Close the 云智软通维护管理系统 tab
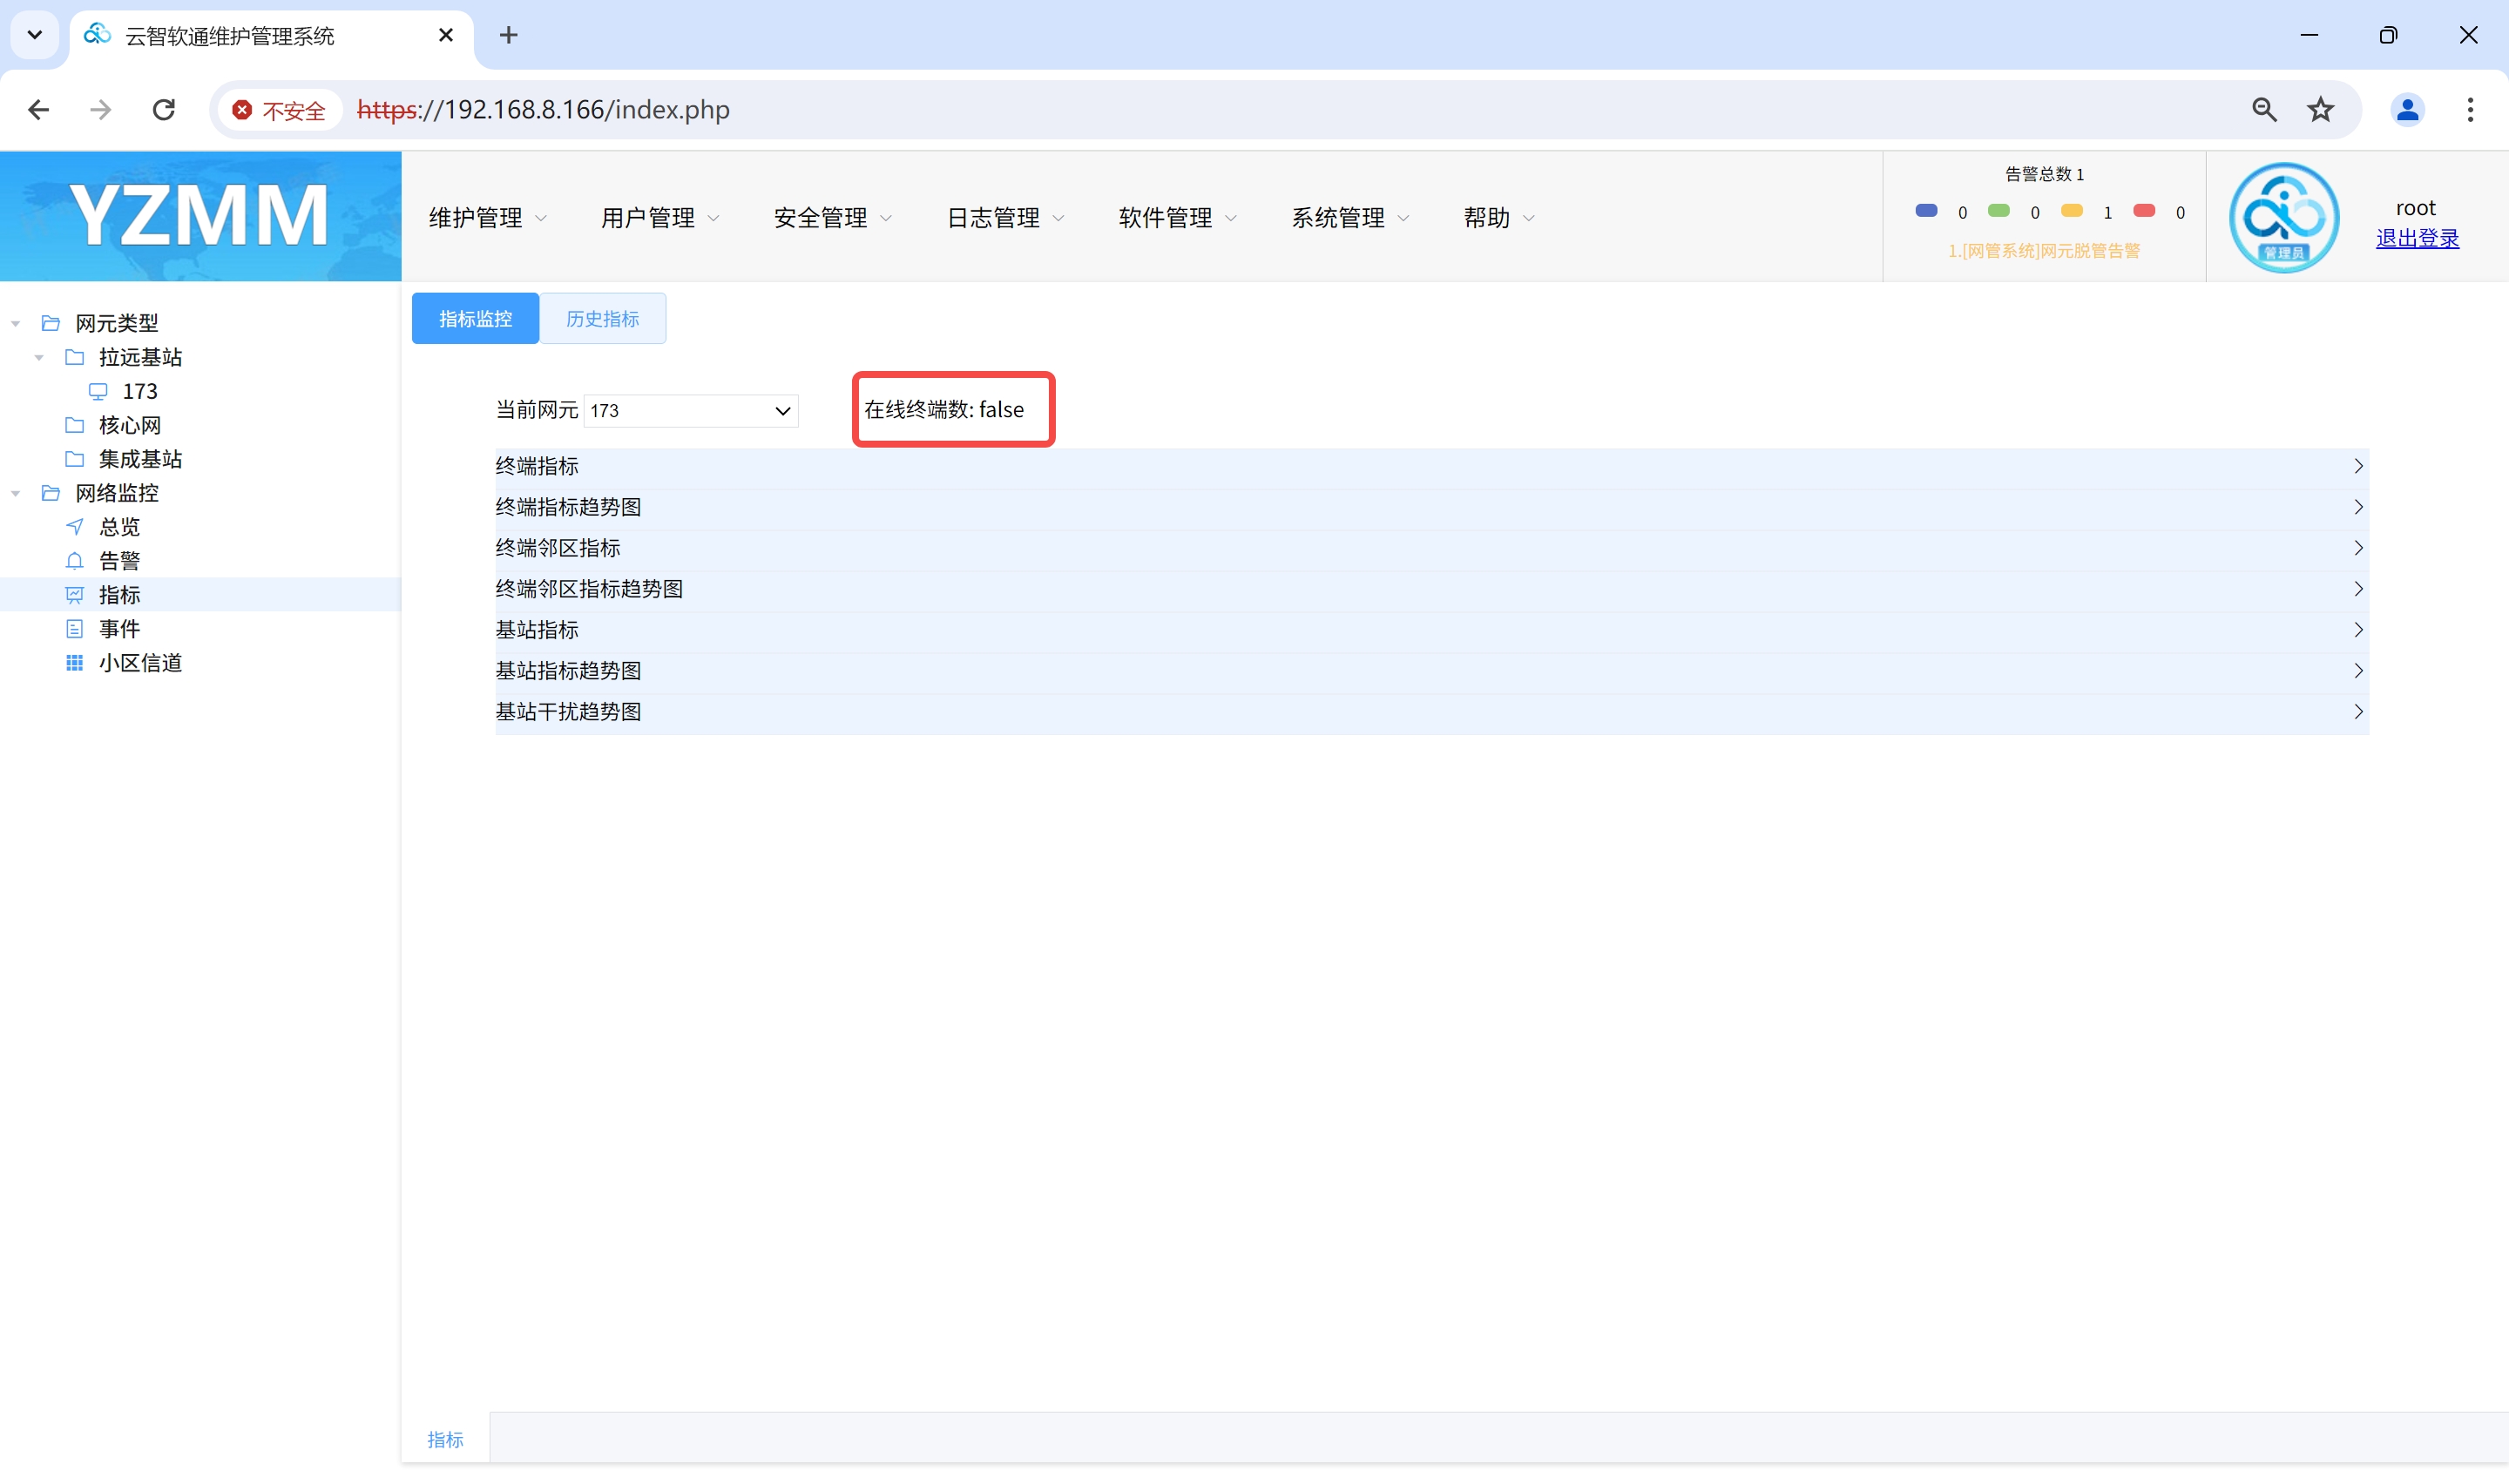2509x1484 pixels. click(x=446, y=35)
